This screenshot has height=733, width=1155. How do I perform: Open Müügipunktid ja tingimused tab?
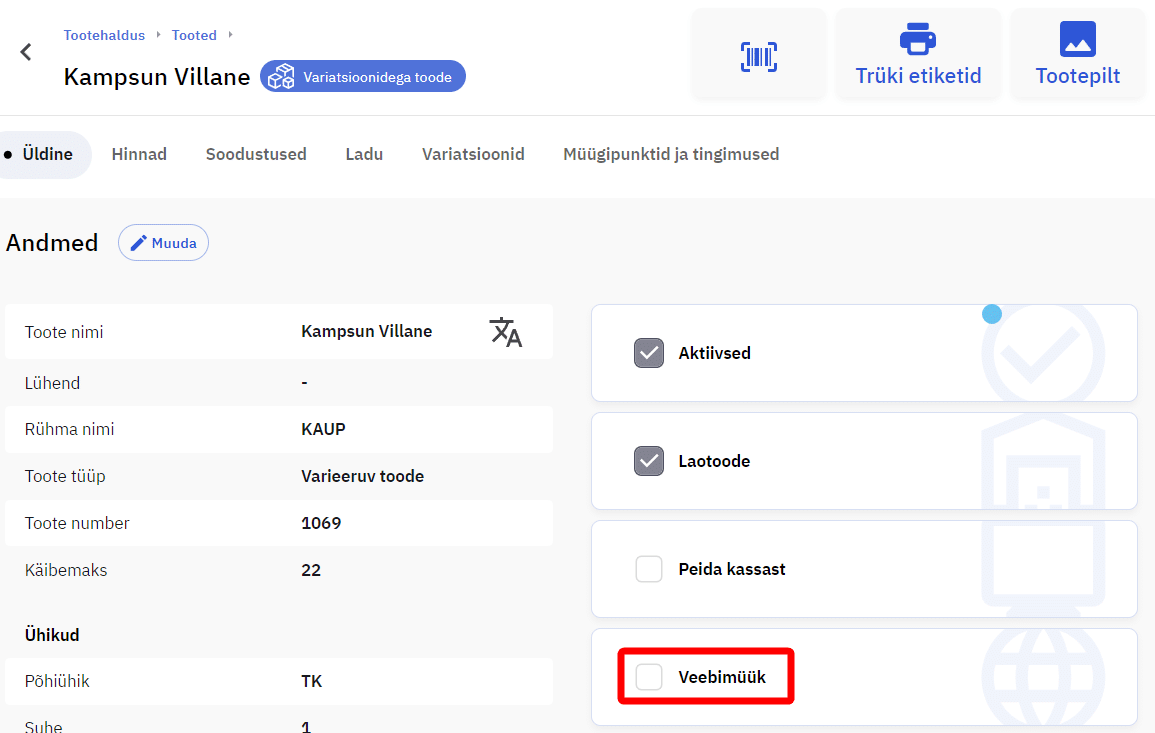point(671,154)
